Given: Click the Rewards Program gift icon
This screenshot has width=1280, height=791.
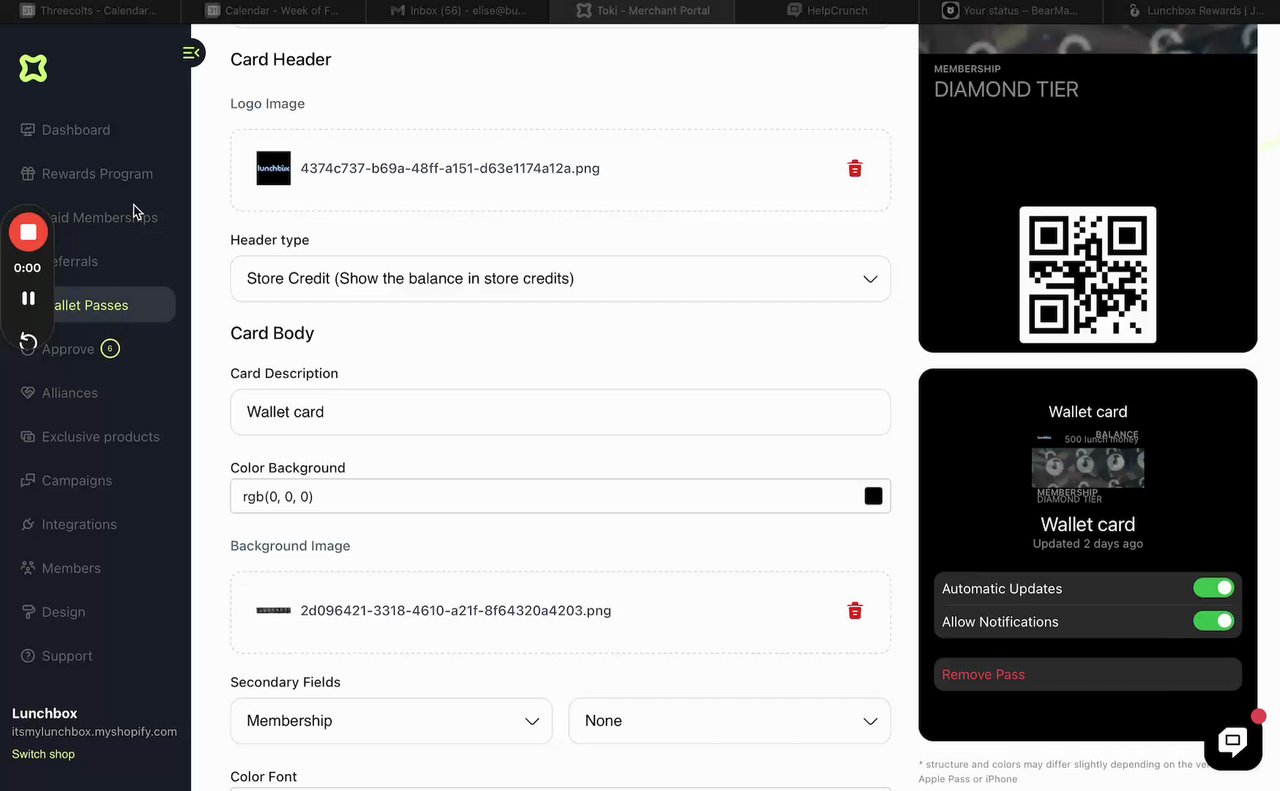Looking at the screenshot, I should pos(28,174).
